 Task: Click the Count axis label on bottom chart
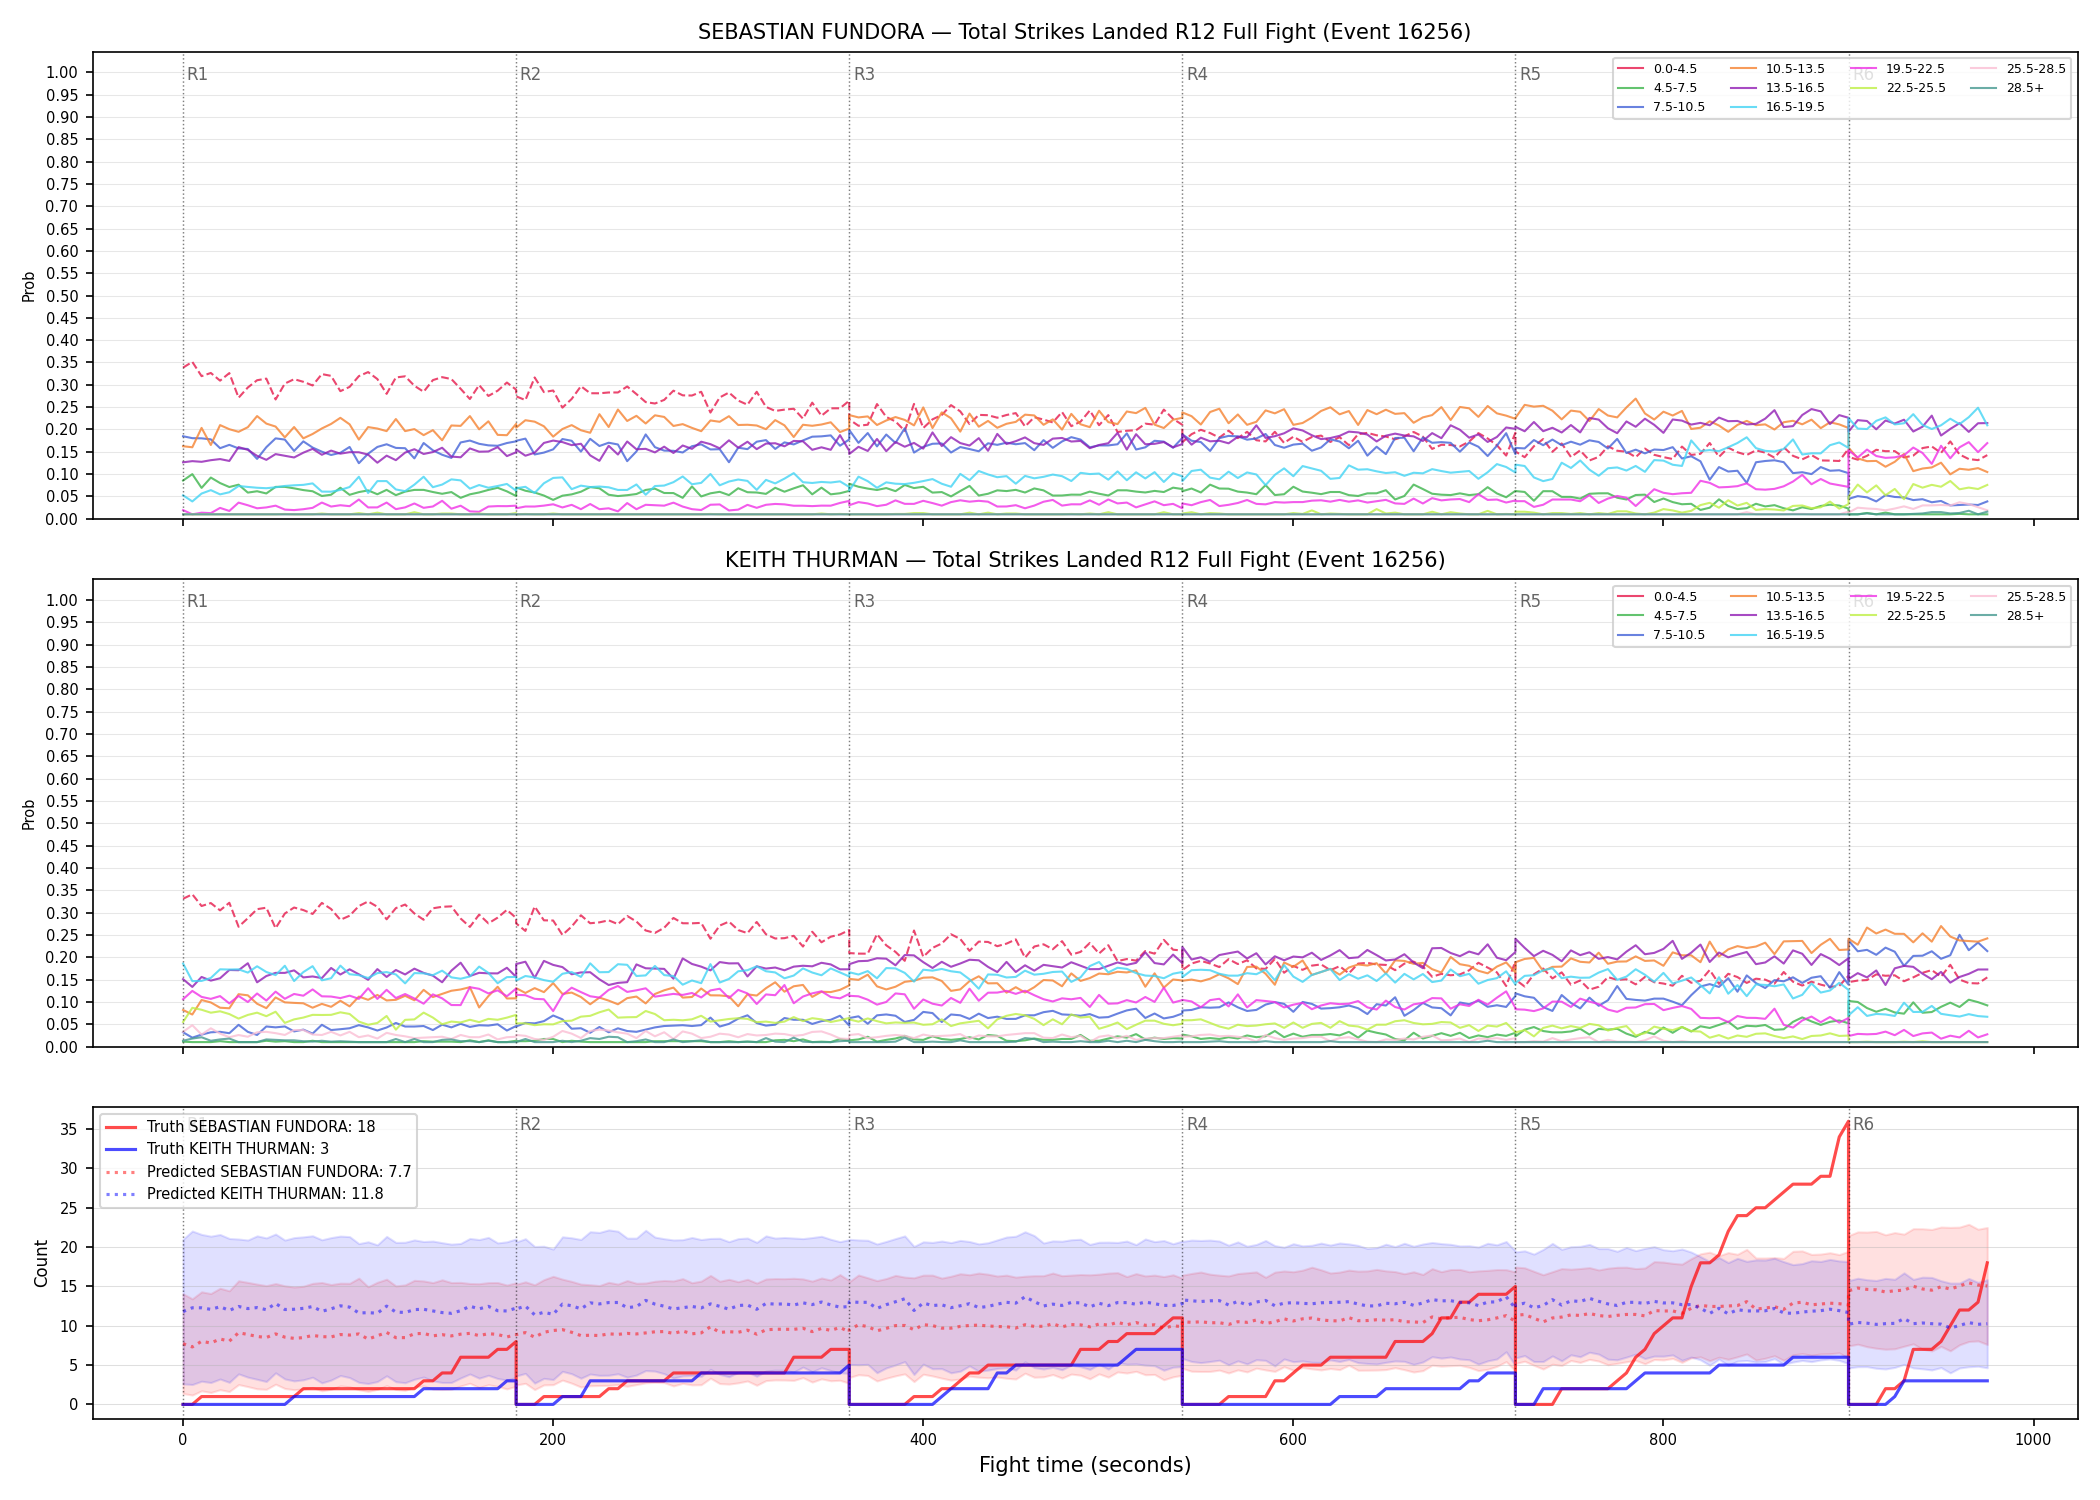41,1263
